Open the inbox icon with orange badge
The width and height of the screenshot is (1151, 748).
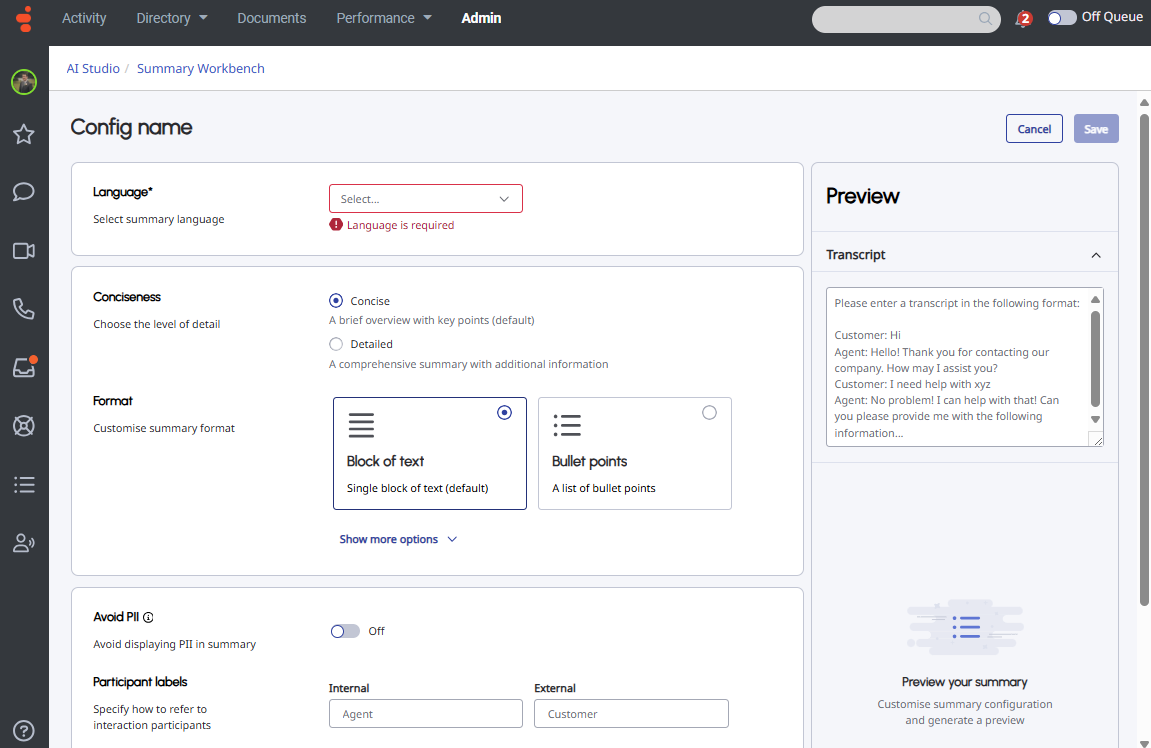pyautogui.click(x=24, y=367)
